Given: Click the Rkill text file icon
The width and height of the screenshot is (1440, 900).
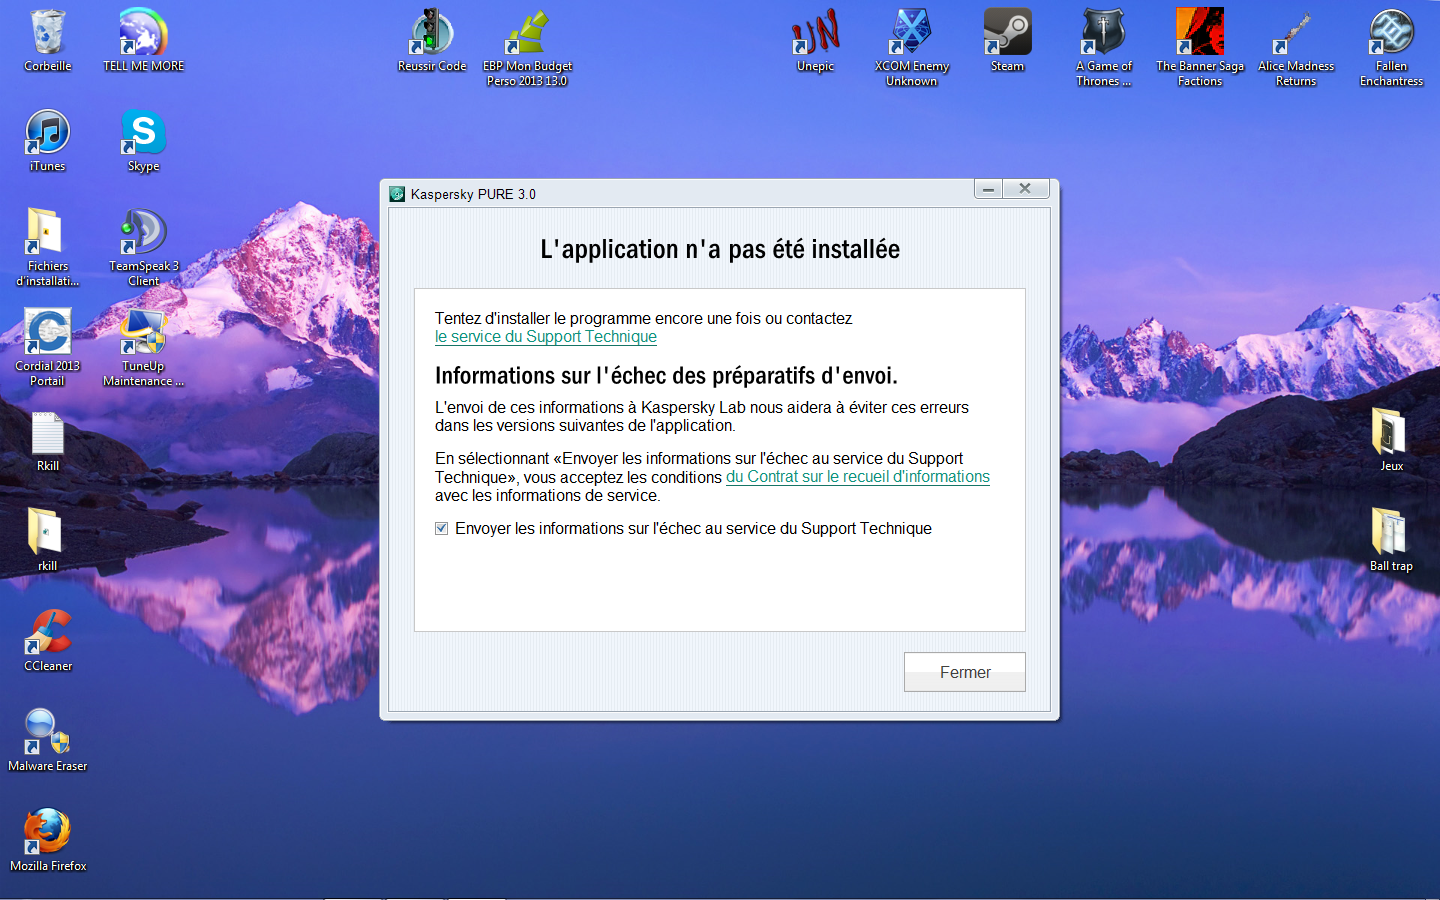Looking at the screenshot, I should (48, 440).
